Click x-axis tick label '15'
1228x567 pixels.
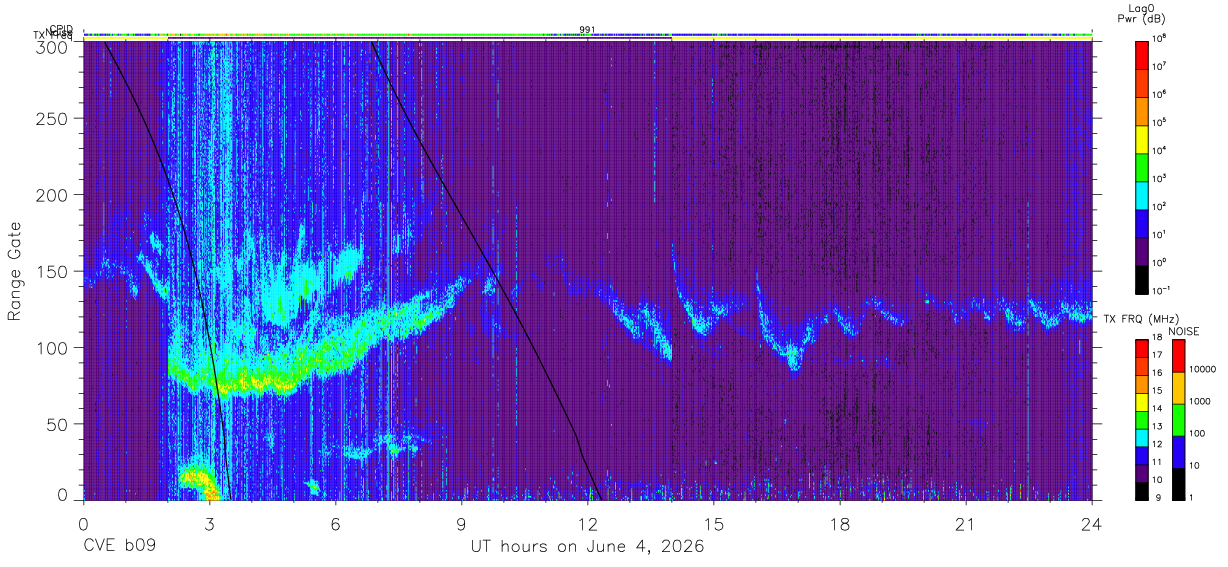[x=714, y=525]
